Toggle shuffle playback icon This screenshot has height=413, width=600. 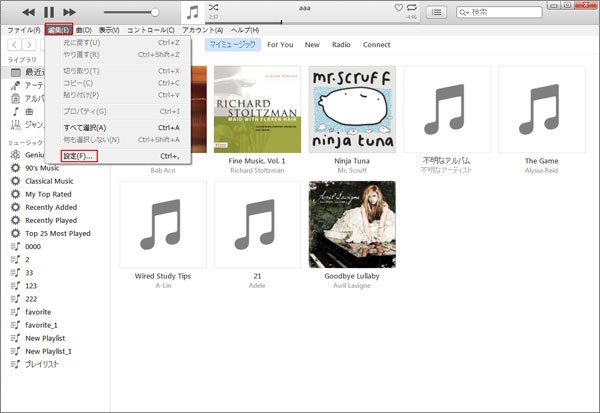(214, 7)
